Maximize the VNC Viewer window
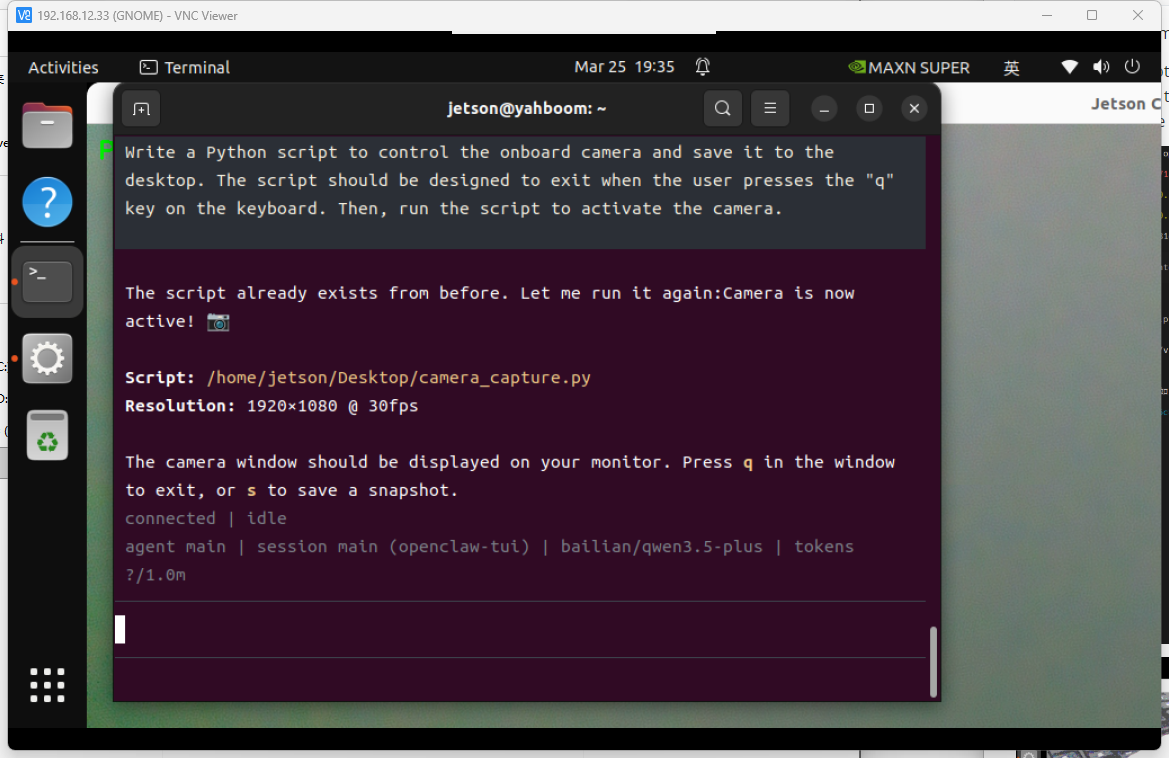The image size is (1169, 758). coord(1092,16)
